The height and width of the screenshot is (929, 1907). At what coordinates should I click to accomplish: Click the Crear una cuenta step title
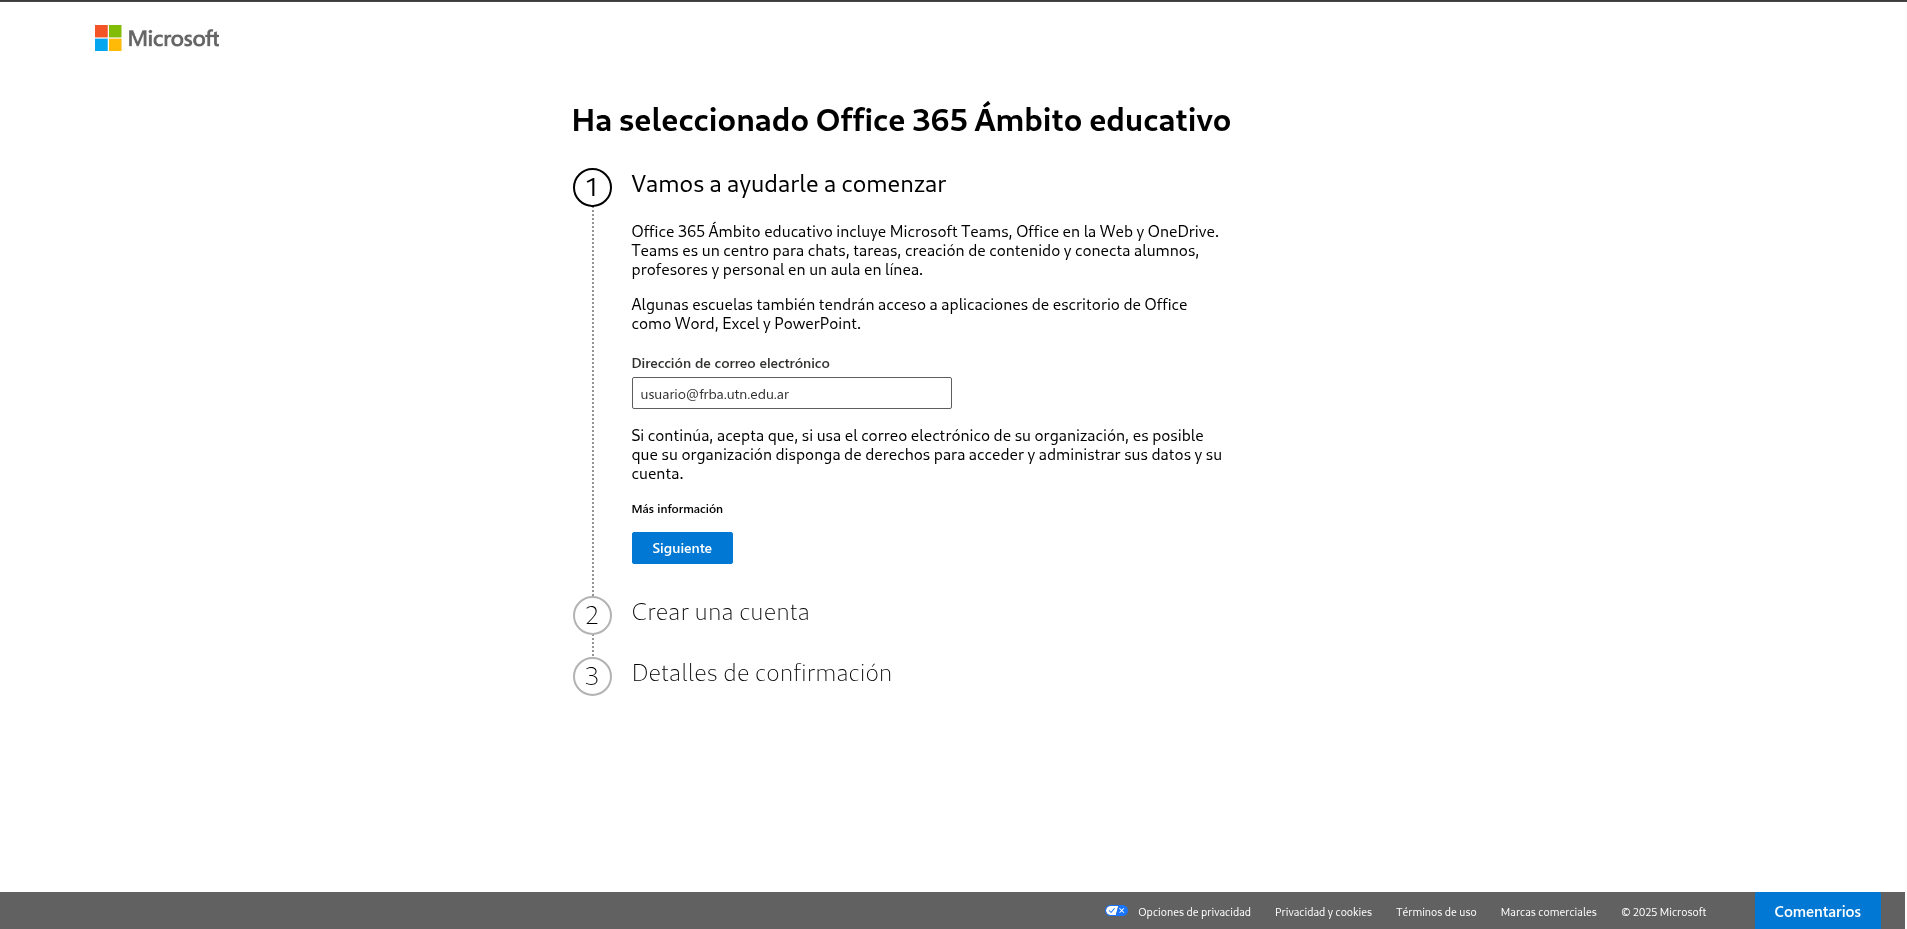[x=720, y=612]
